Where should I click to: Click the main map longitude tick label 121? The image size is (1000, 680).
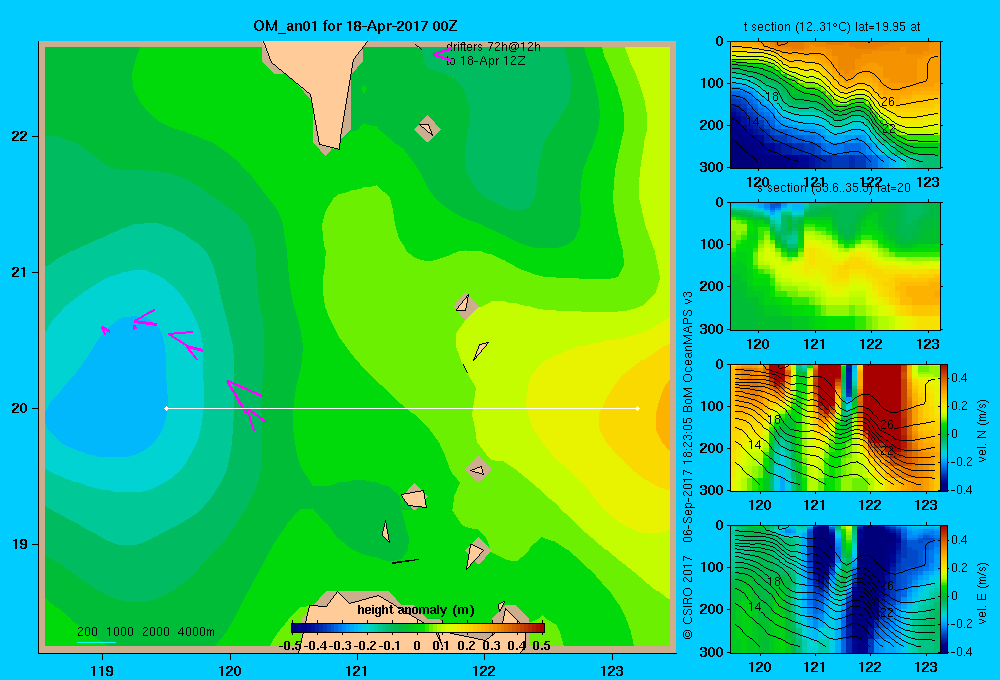click(x=357, y=670)
